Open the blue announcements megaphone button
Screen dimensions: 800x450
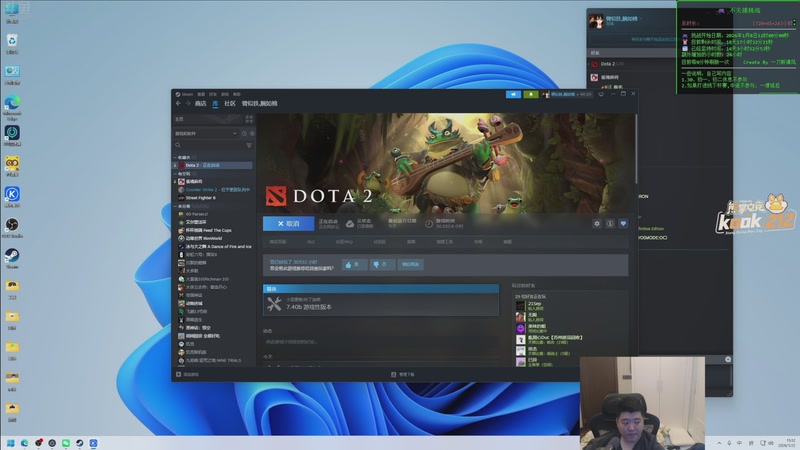(x=513, y=94)
